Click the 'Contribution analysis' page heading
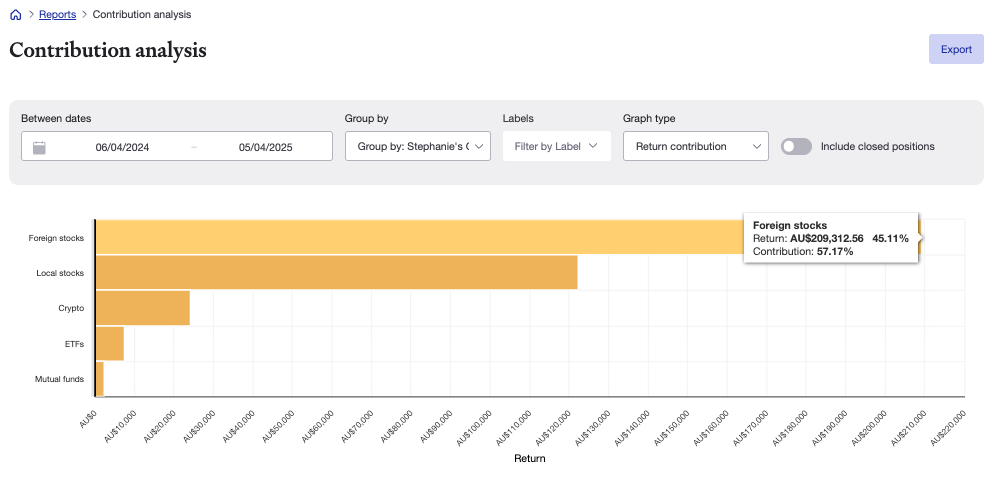 pos(108,49)
